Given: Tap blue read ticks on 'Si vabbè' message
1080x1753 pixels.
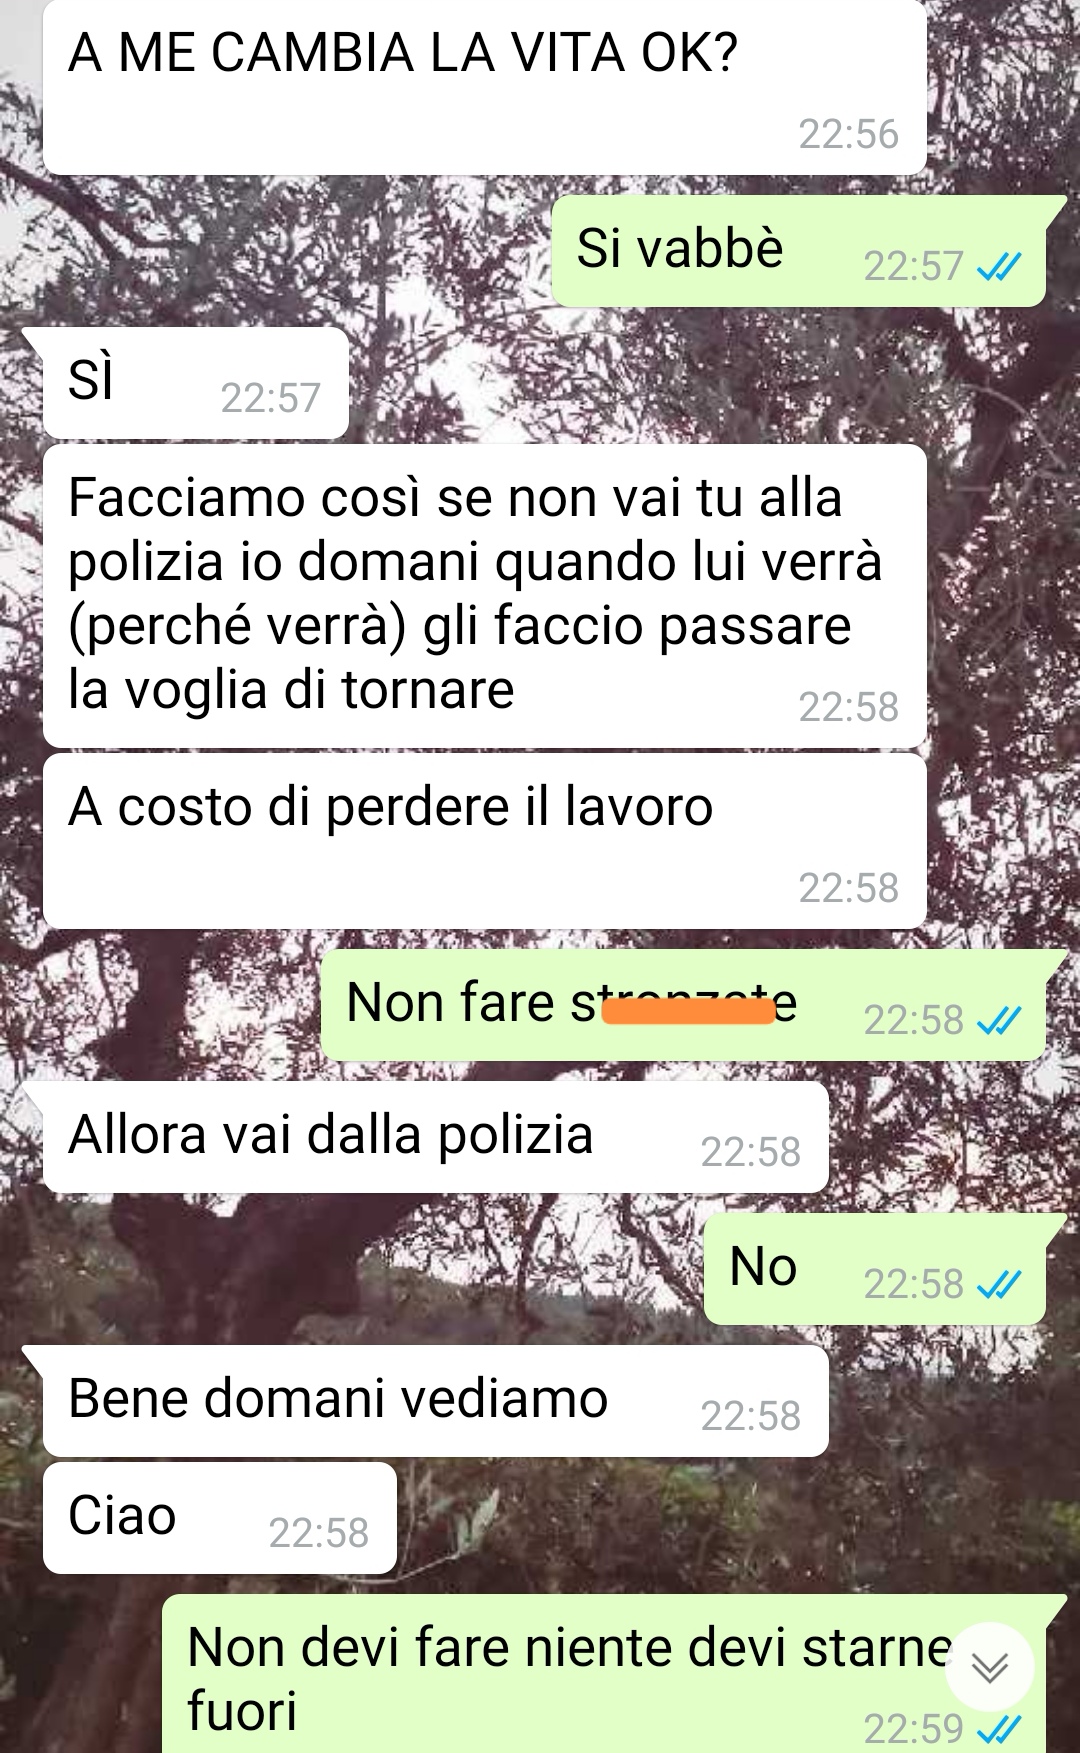Looking at the screenshot, I should [x=999, y=267].
